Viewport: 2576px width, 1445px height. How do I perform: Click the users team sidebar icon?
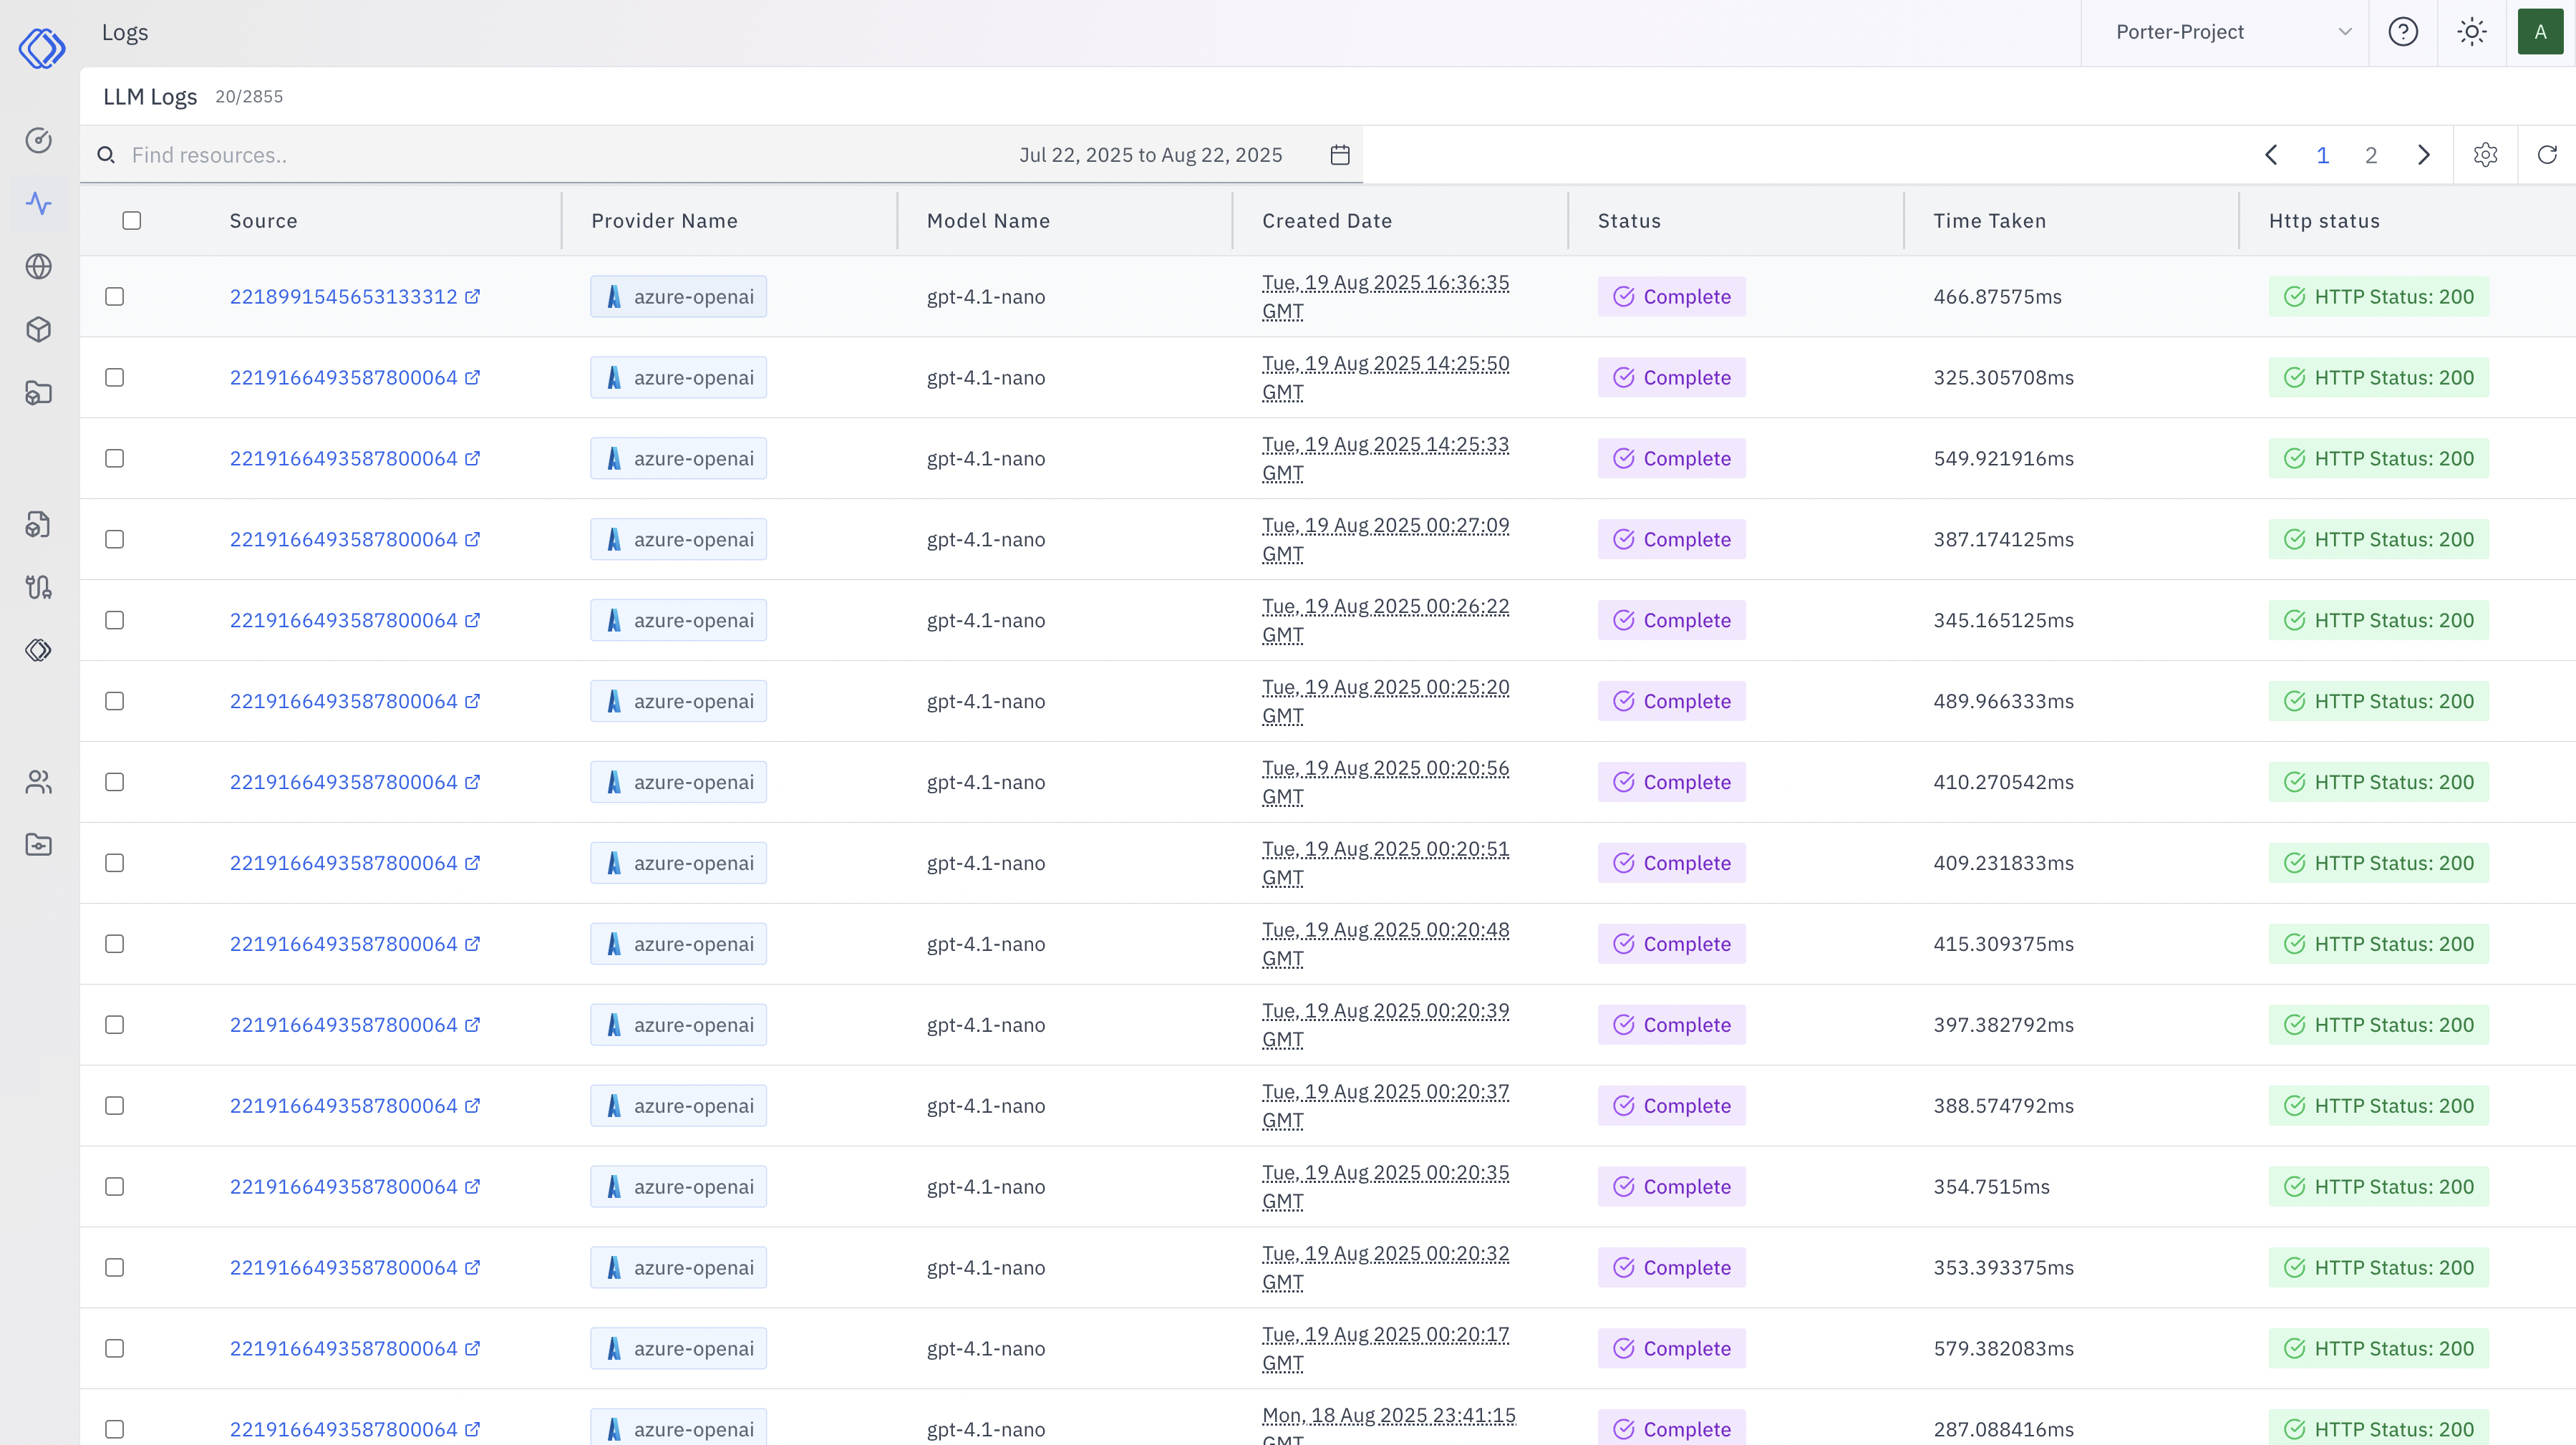coord(38,781)
